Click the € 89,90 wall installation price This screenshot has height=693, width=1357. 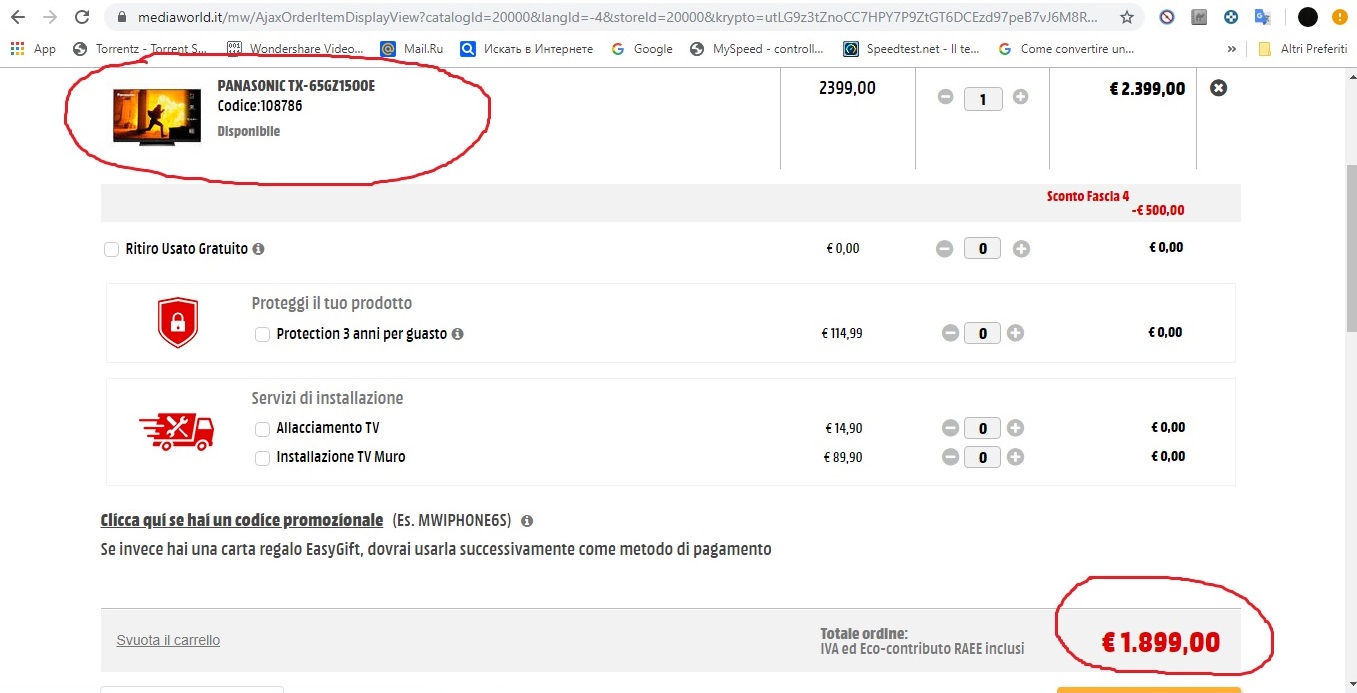[x=843, y=458]
